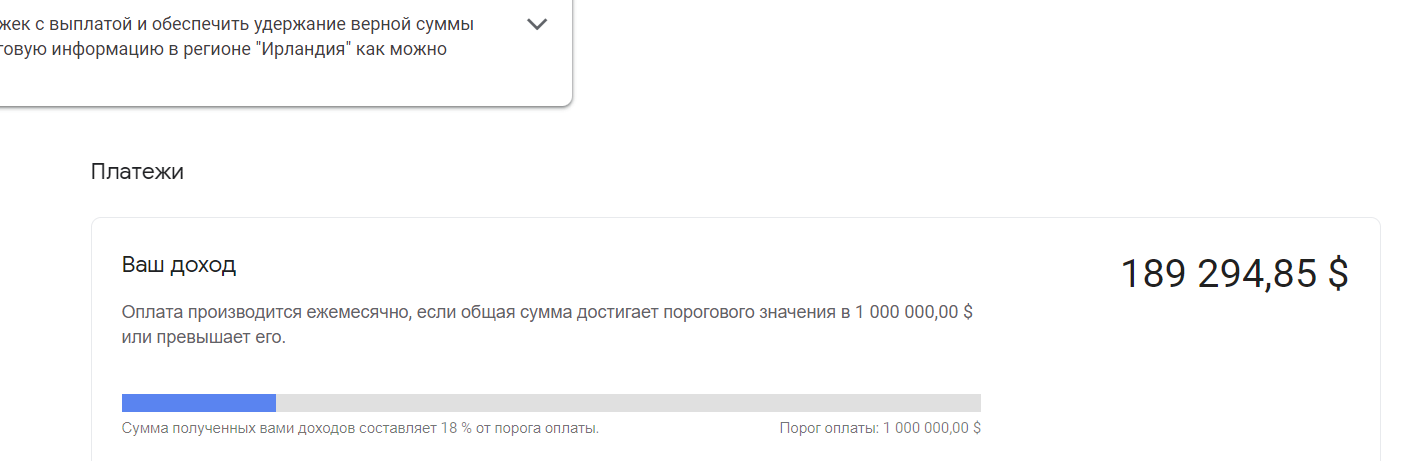
Task: Click the income amount 189 294,85 $
Action: pos(1234,274)
